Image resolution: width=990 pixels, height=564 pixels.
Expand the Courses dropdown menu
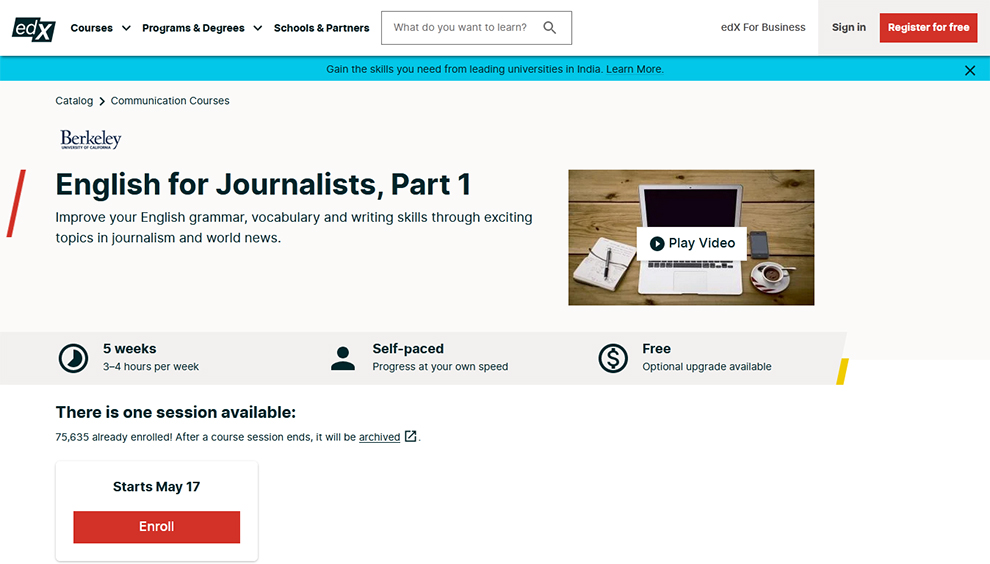click(x=101, y=28)
